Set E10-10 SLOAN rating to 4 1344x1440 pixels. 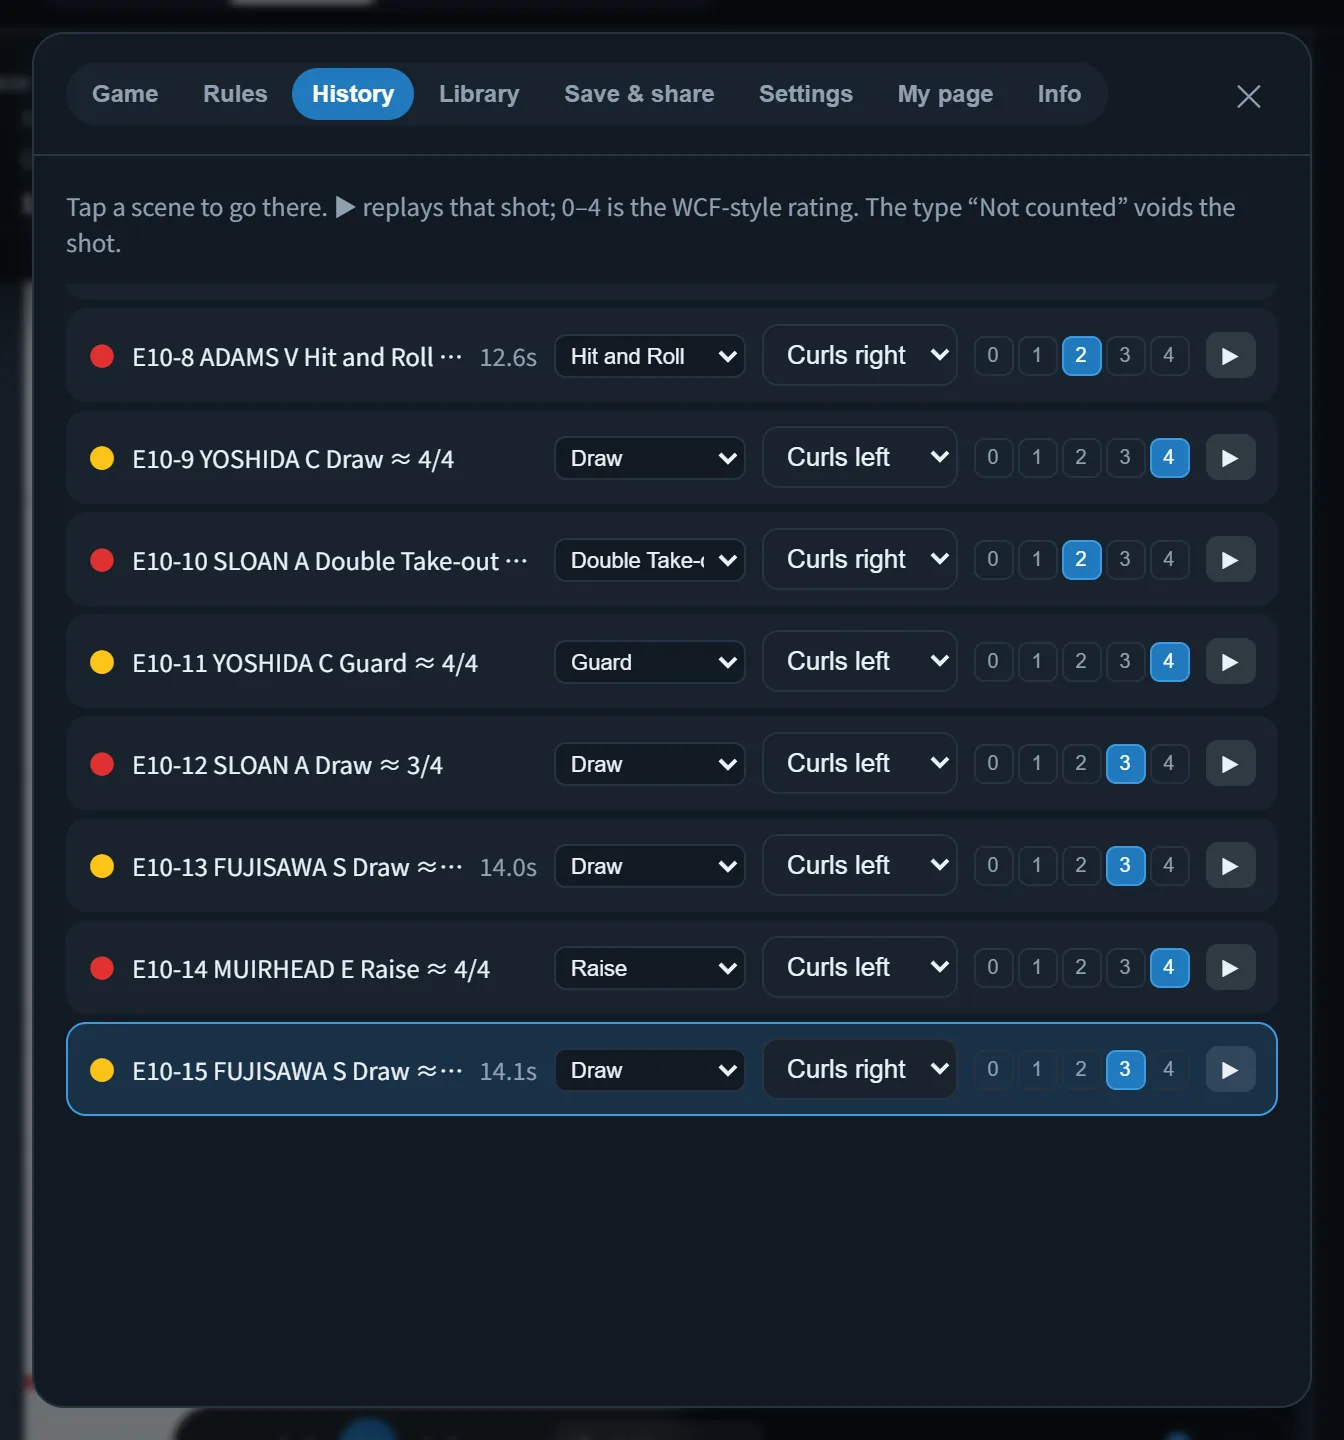1169,559
